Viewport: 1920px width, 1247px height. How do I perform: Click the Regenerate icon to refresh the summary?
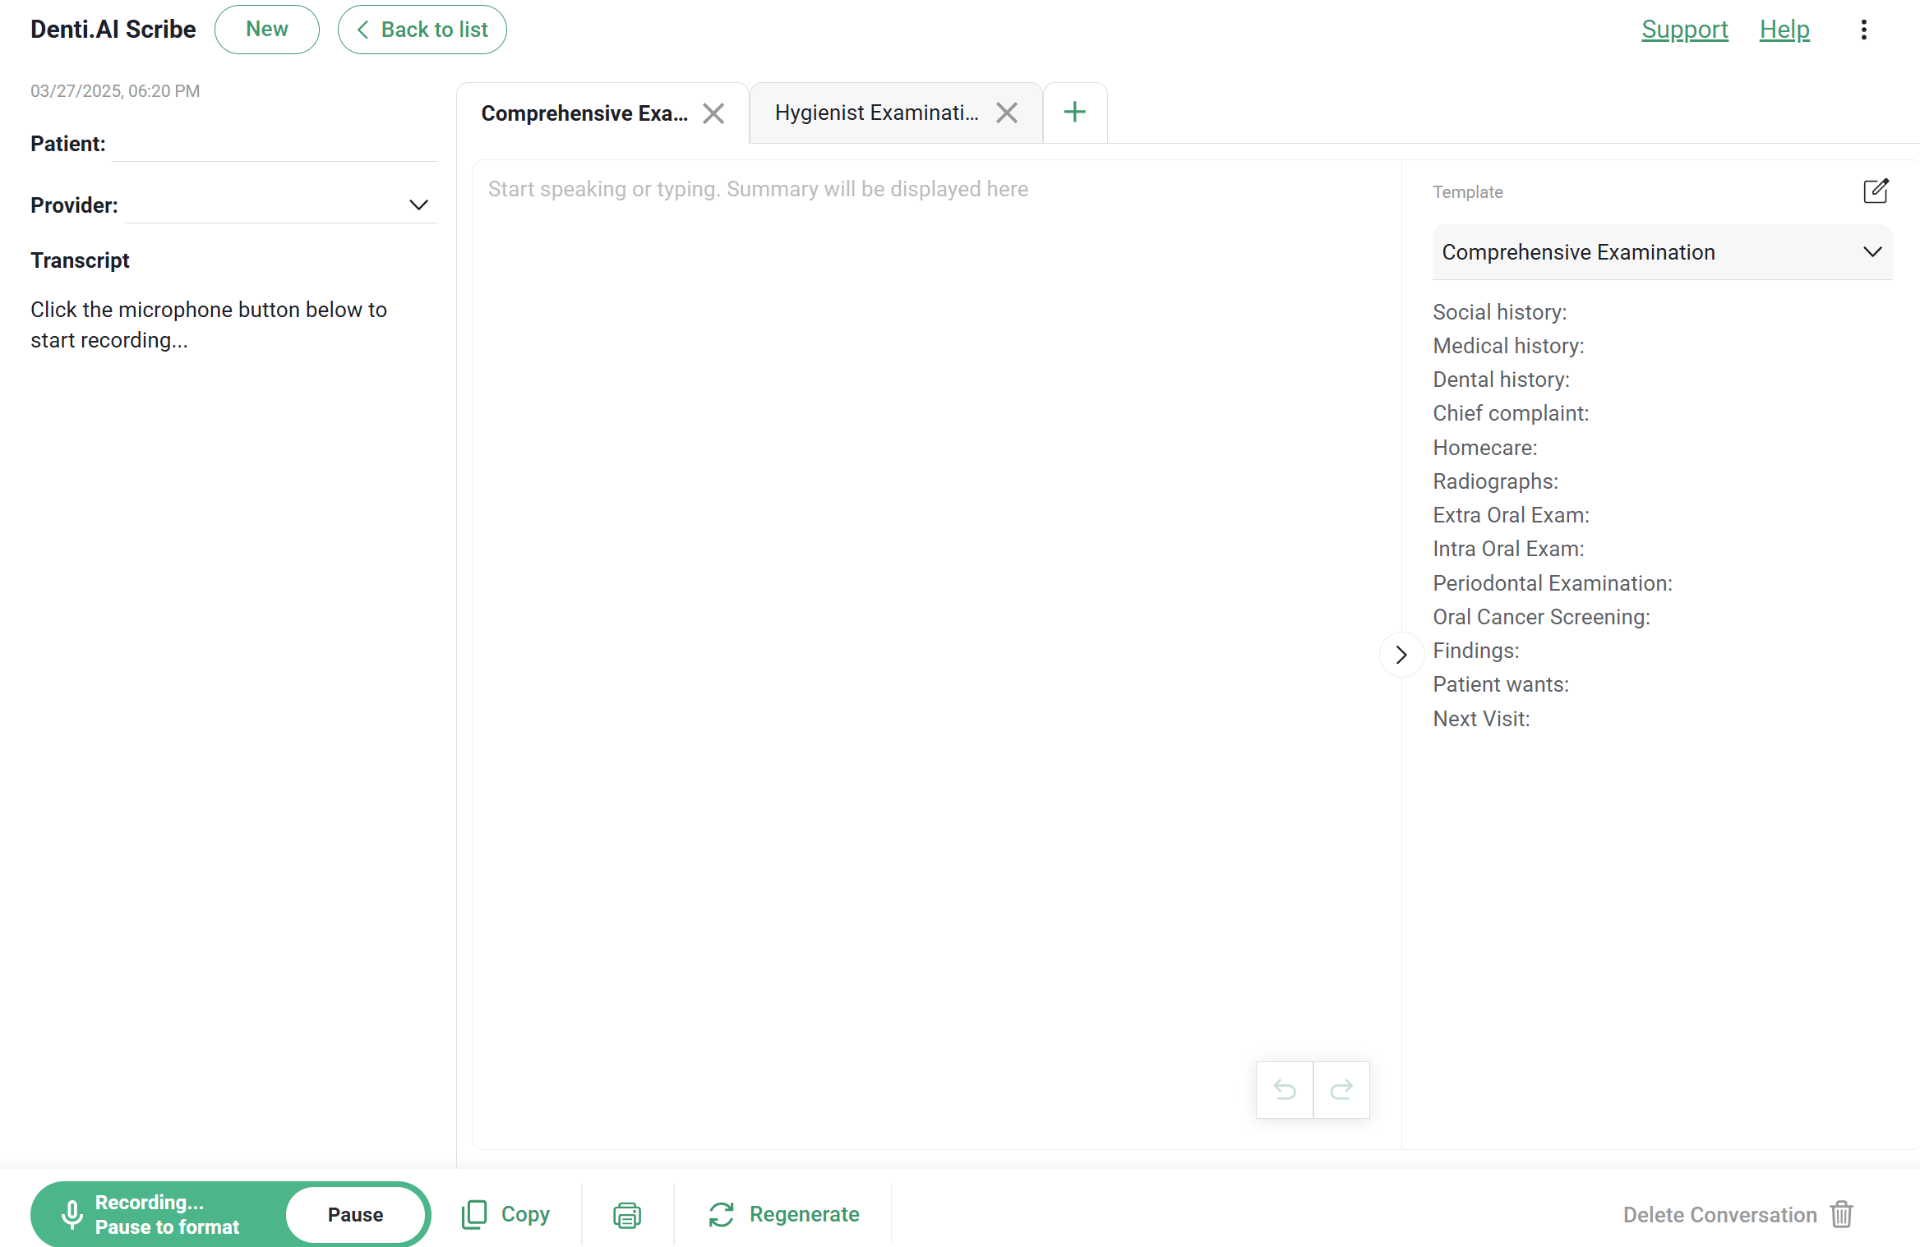pos(720,1214)
